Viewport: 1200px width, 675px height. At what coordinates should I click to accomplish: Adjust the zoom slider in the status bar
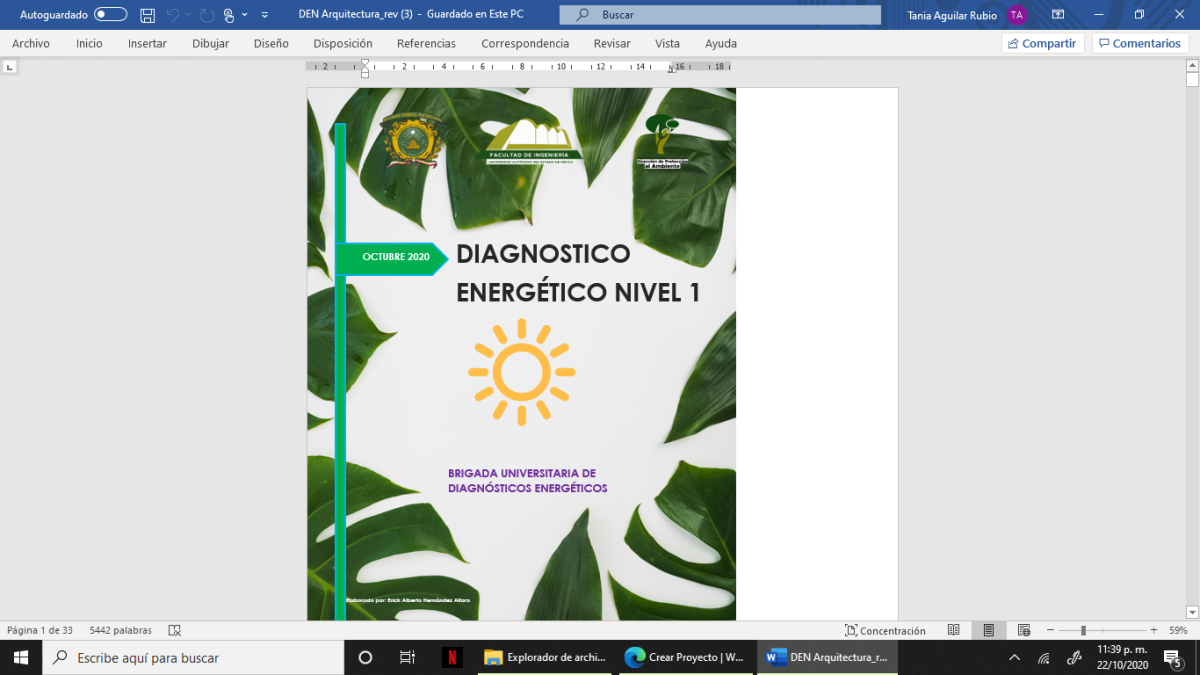[x=1085, y=630]
